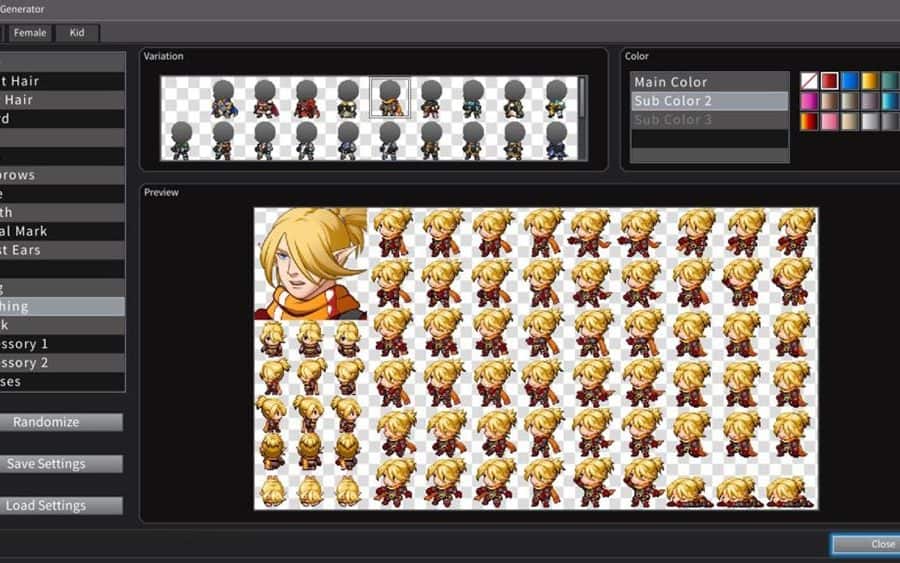Screen dimensions: 900x563
Task: Choose the blue and yellow clothing variation
Action: tap(222, 98)
